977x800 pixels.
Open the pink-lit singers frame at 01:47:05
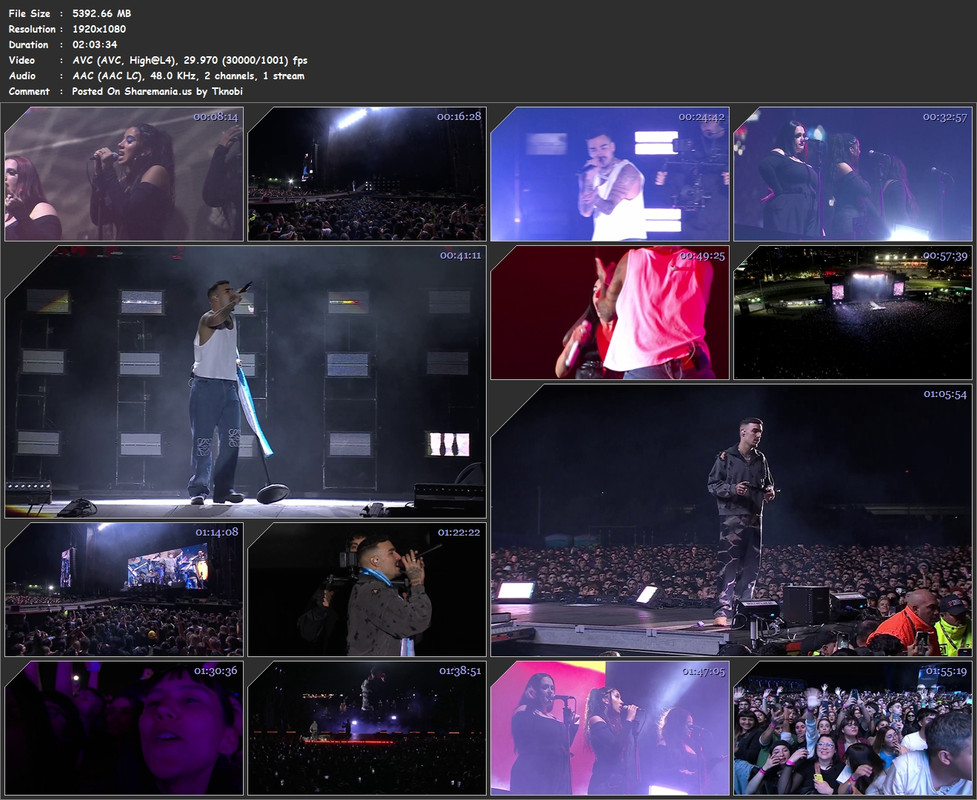(x=609, y=728)
